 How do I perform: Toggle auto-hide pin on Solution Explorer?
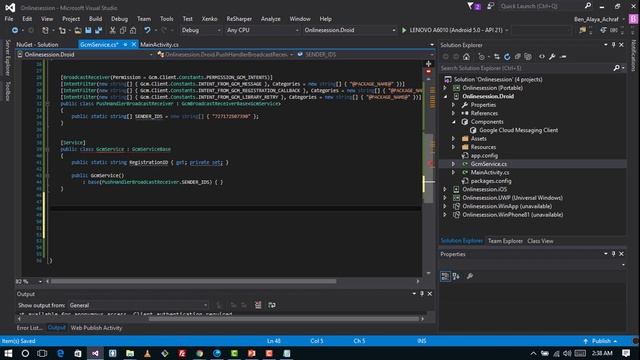tap(613, 45)
